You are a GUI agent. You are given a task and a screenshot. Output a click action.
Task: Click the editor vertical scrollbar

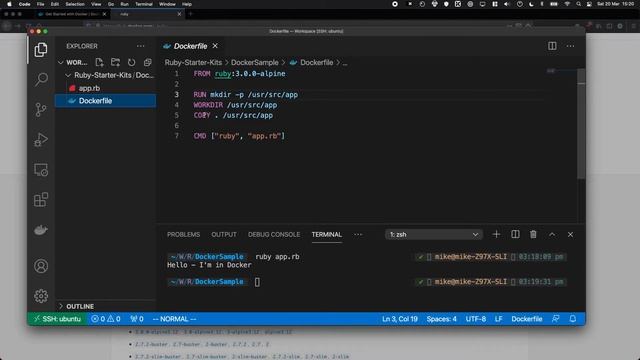point(581,124)
